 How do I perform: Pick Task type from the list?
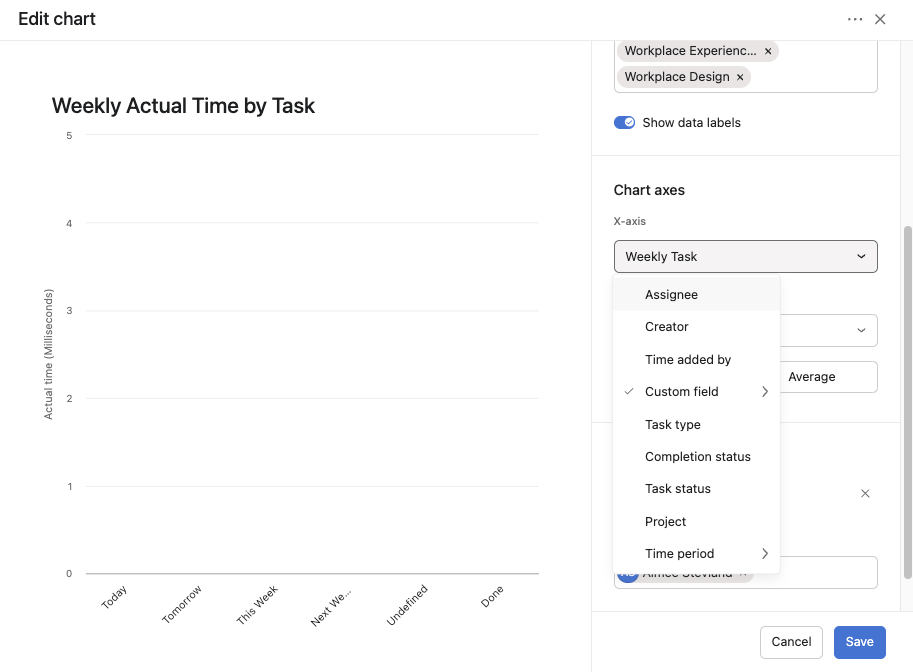672,424
